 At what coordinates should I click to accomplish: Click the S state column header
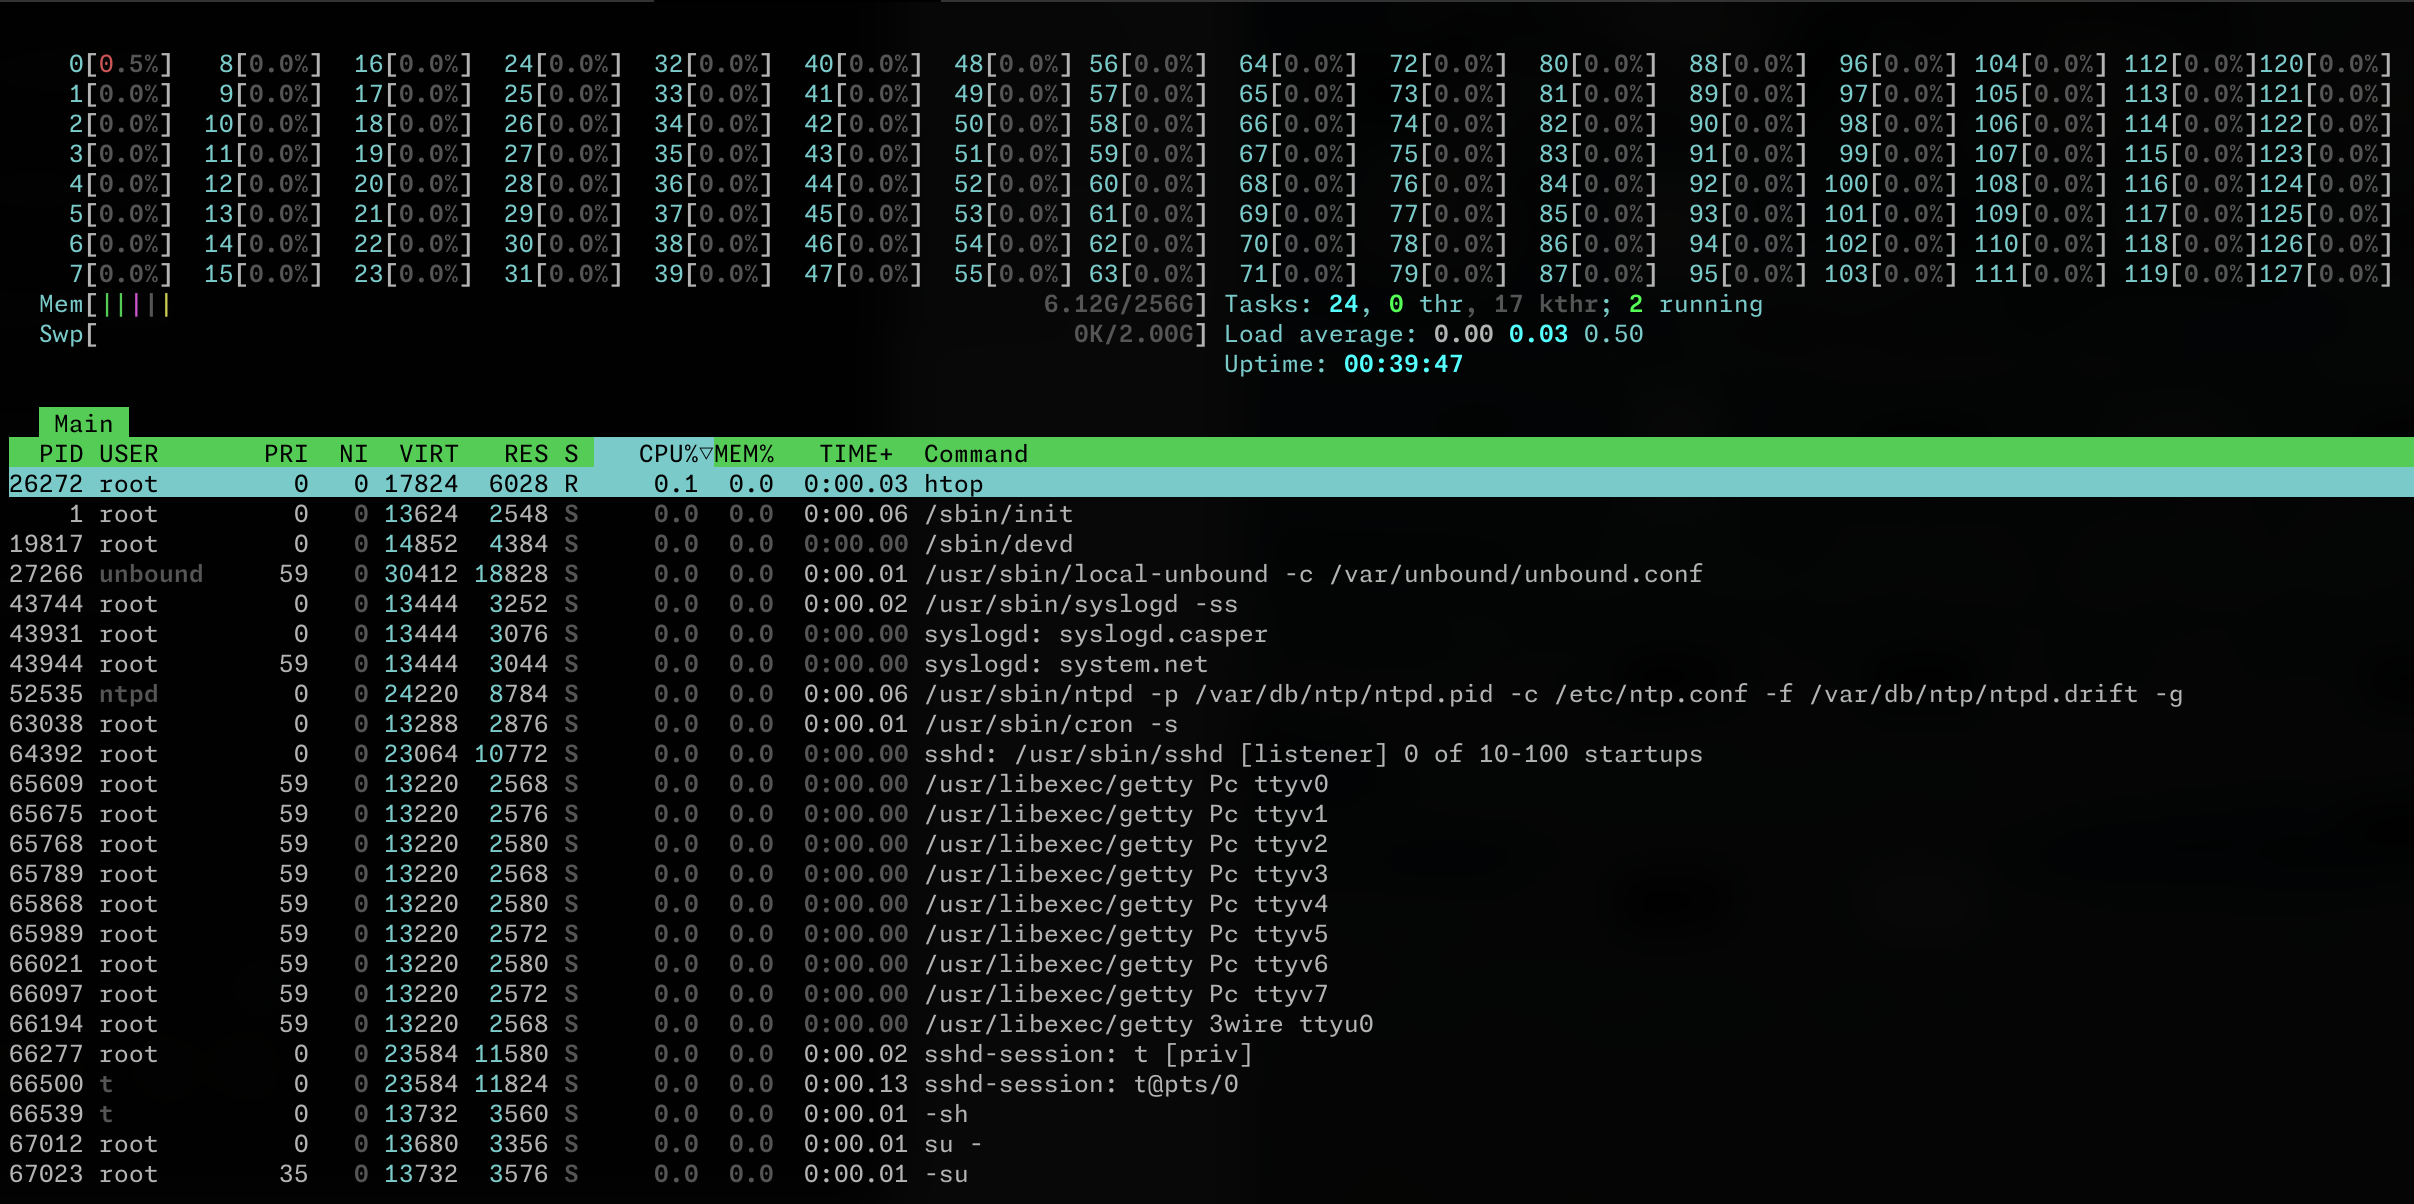coord(571,453)
